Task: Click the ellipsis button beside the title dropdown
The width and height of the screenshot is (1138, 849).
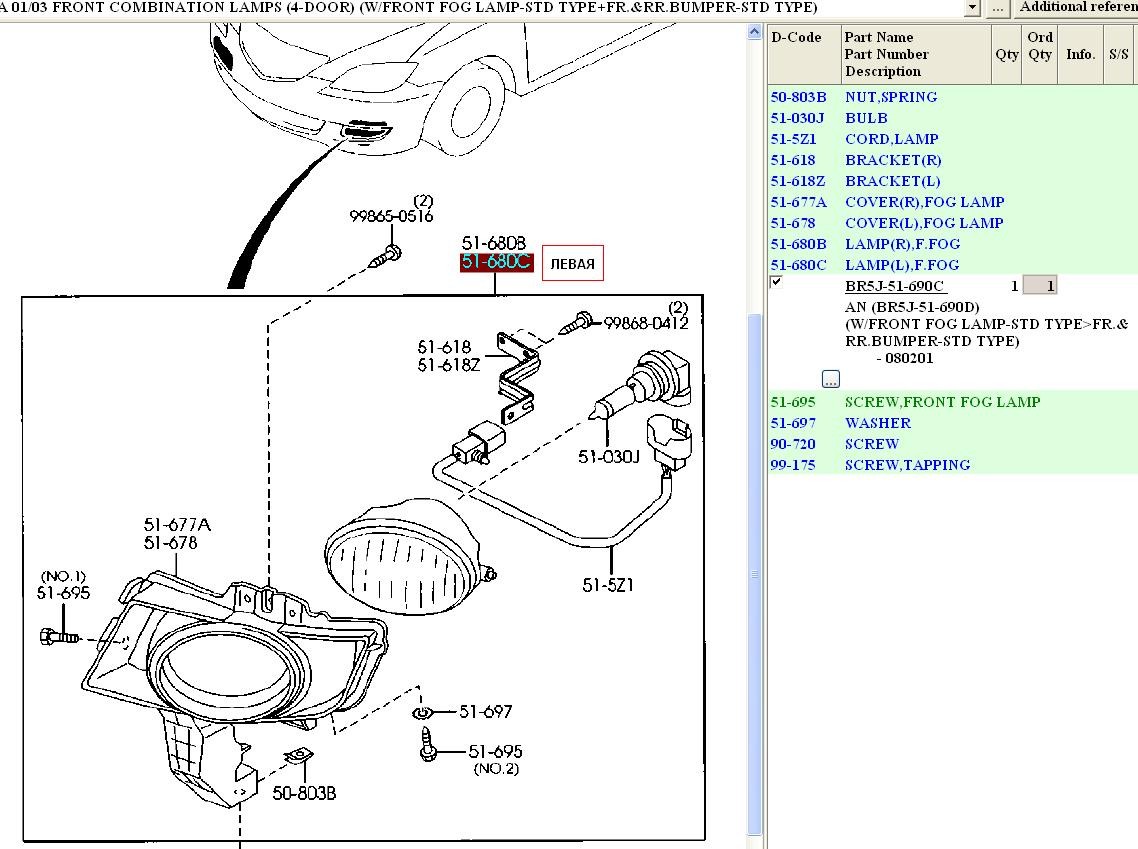Action: coord(998,8)
